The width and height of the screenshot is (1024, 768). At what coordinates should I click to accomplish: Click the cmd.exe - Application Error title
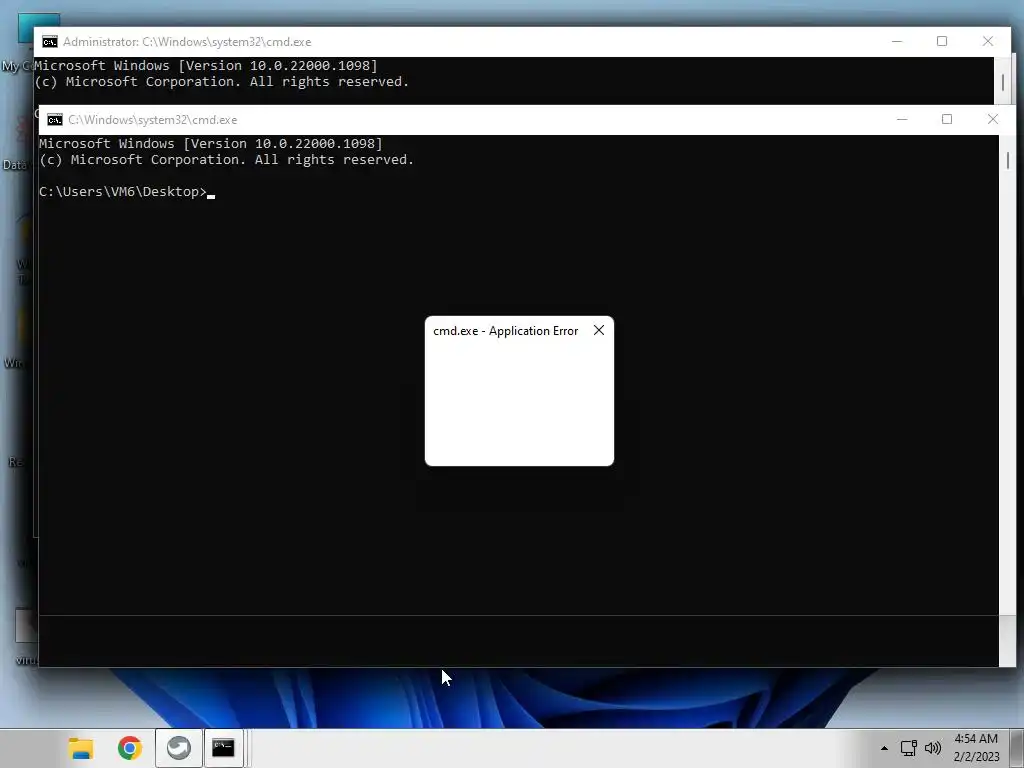505,331
